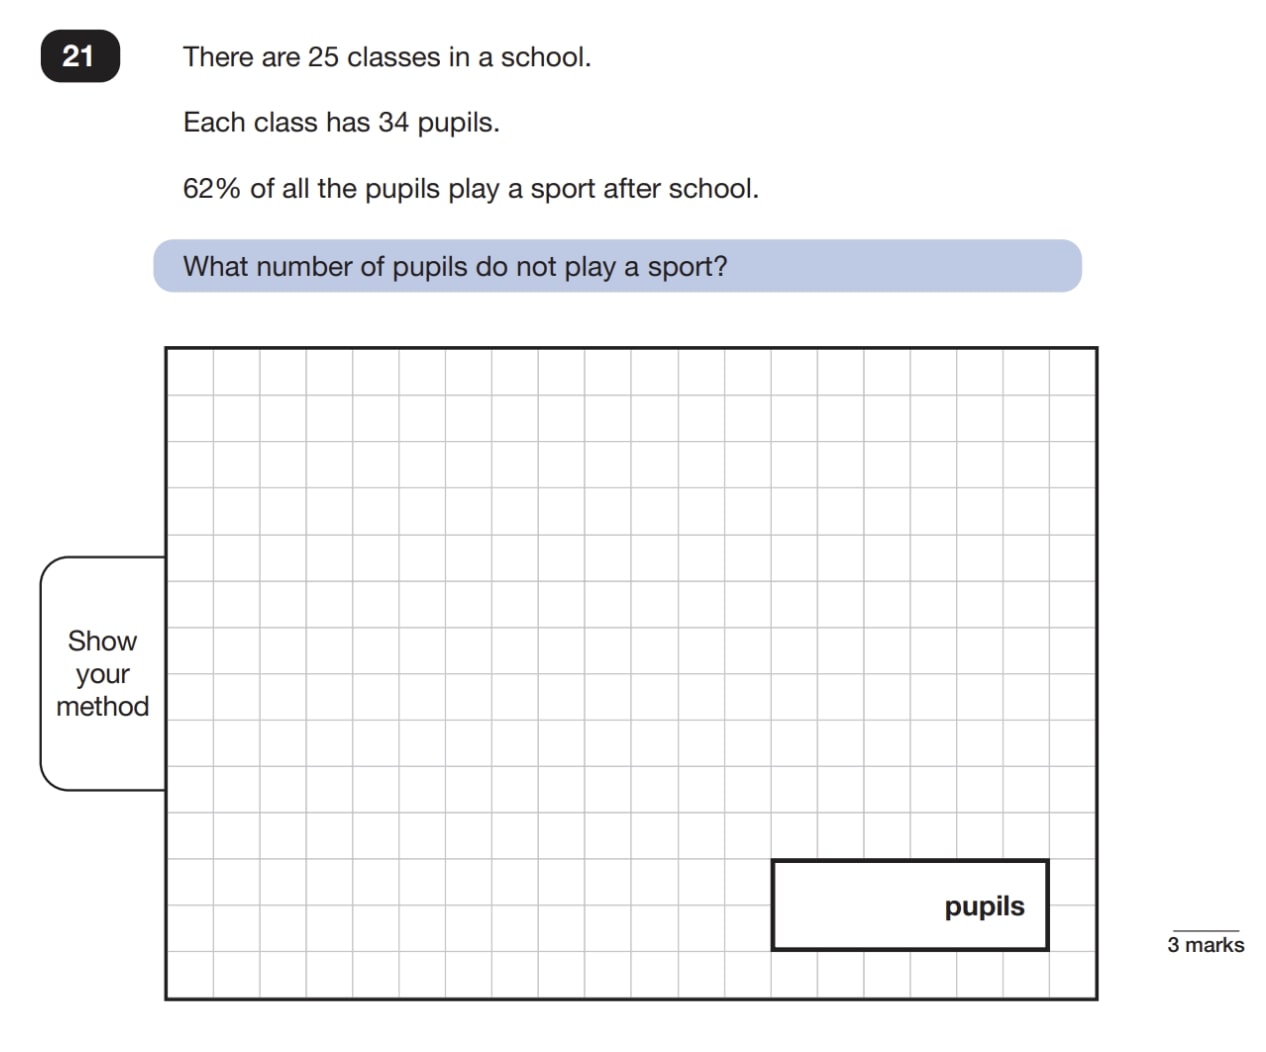Click the '3 marks' label
The image size is (1266, 1052).
click(x=1205, y=945)
